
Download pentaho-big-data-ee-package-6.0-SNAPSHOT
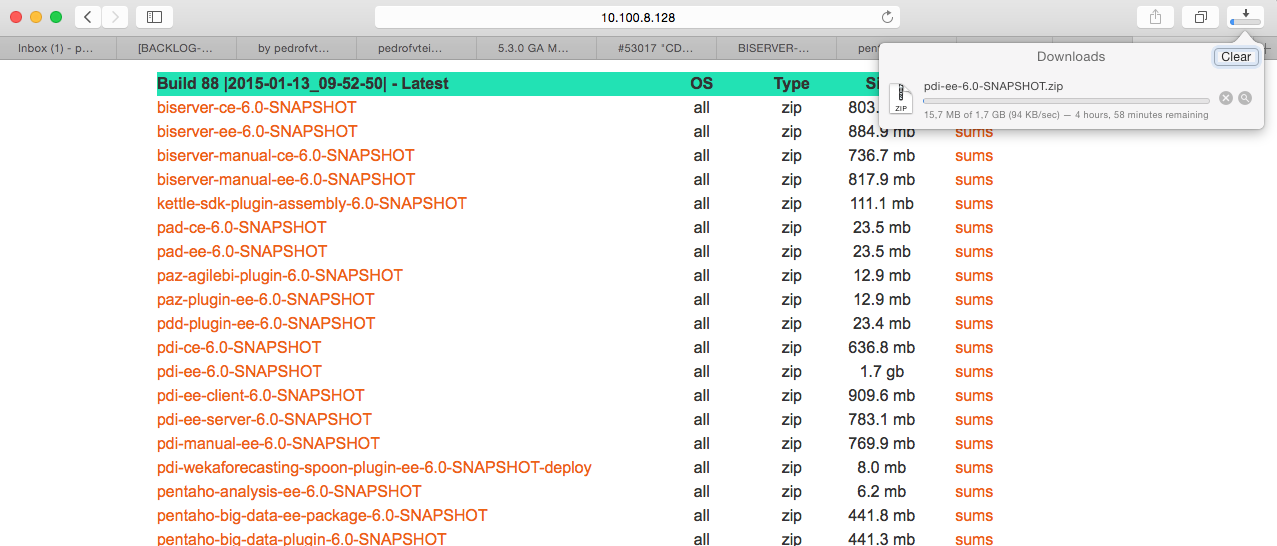click(322, 515)
